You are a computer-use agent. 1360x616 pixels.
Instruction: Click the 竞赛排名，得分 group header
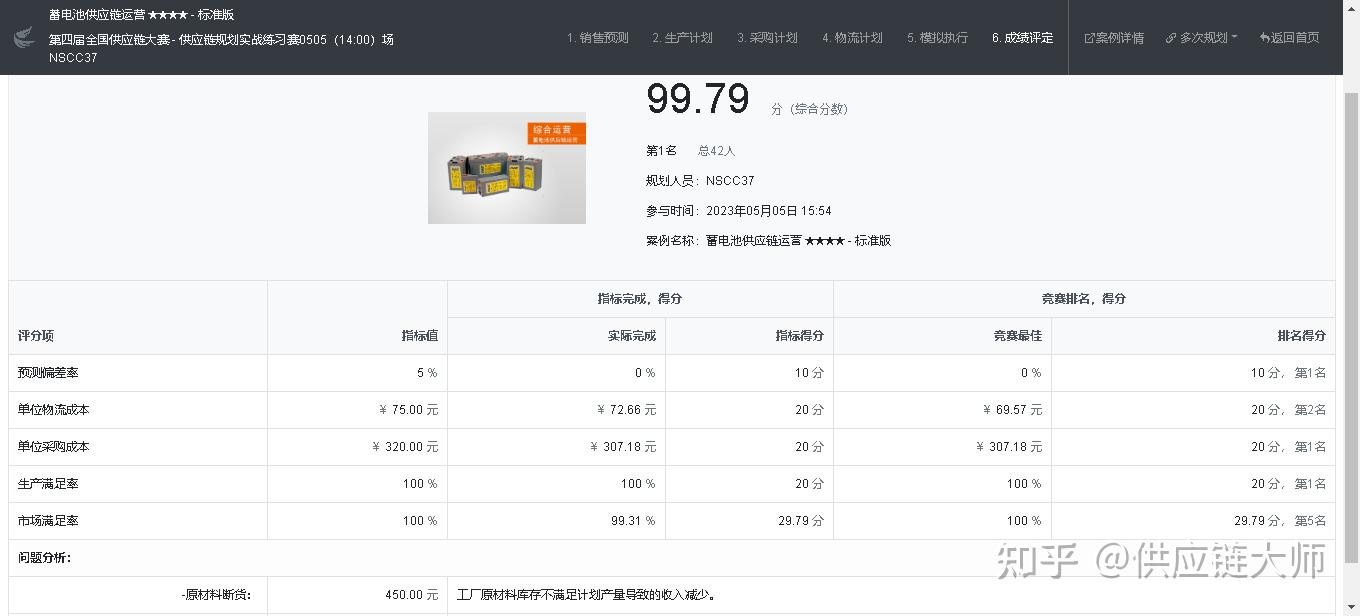[1084, 299]
